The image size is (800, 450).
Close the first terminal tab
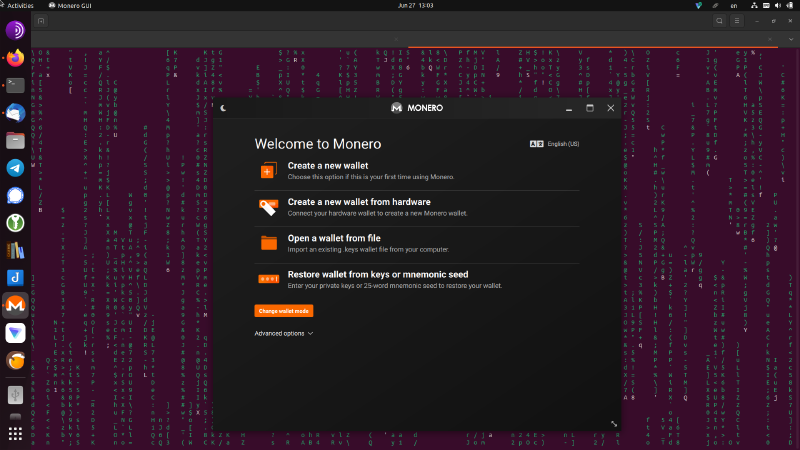click(x=396, y=39)
